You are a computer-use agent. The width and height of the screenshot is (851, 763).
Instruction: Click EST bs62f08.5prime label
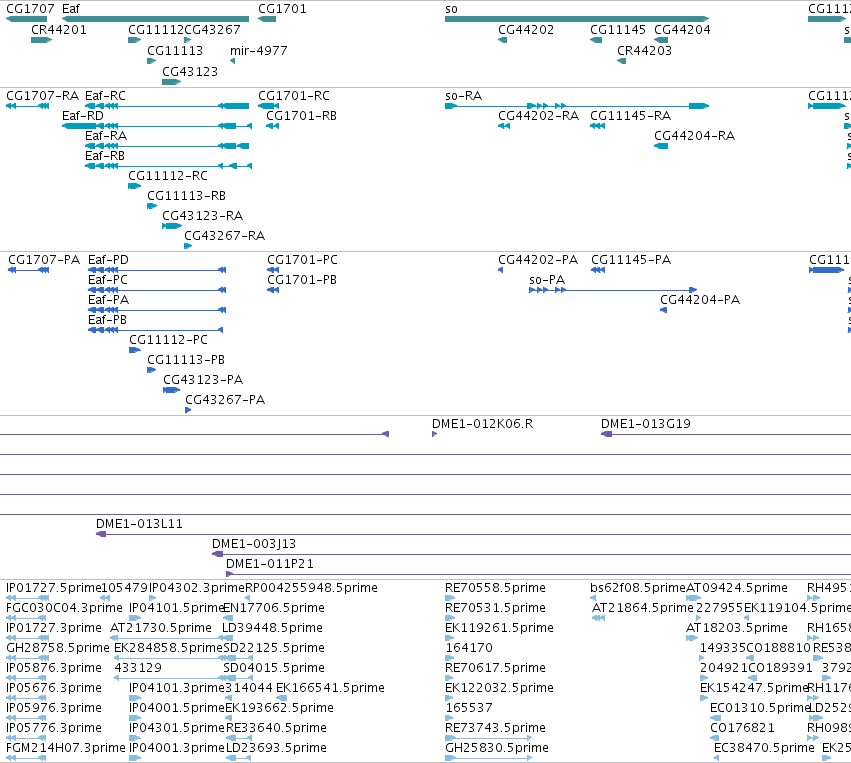(638, 588)
